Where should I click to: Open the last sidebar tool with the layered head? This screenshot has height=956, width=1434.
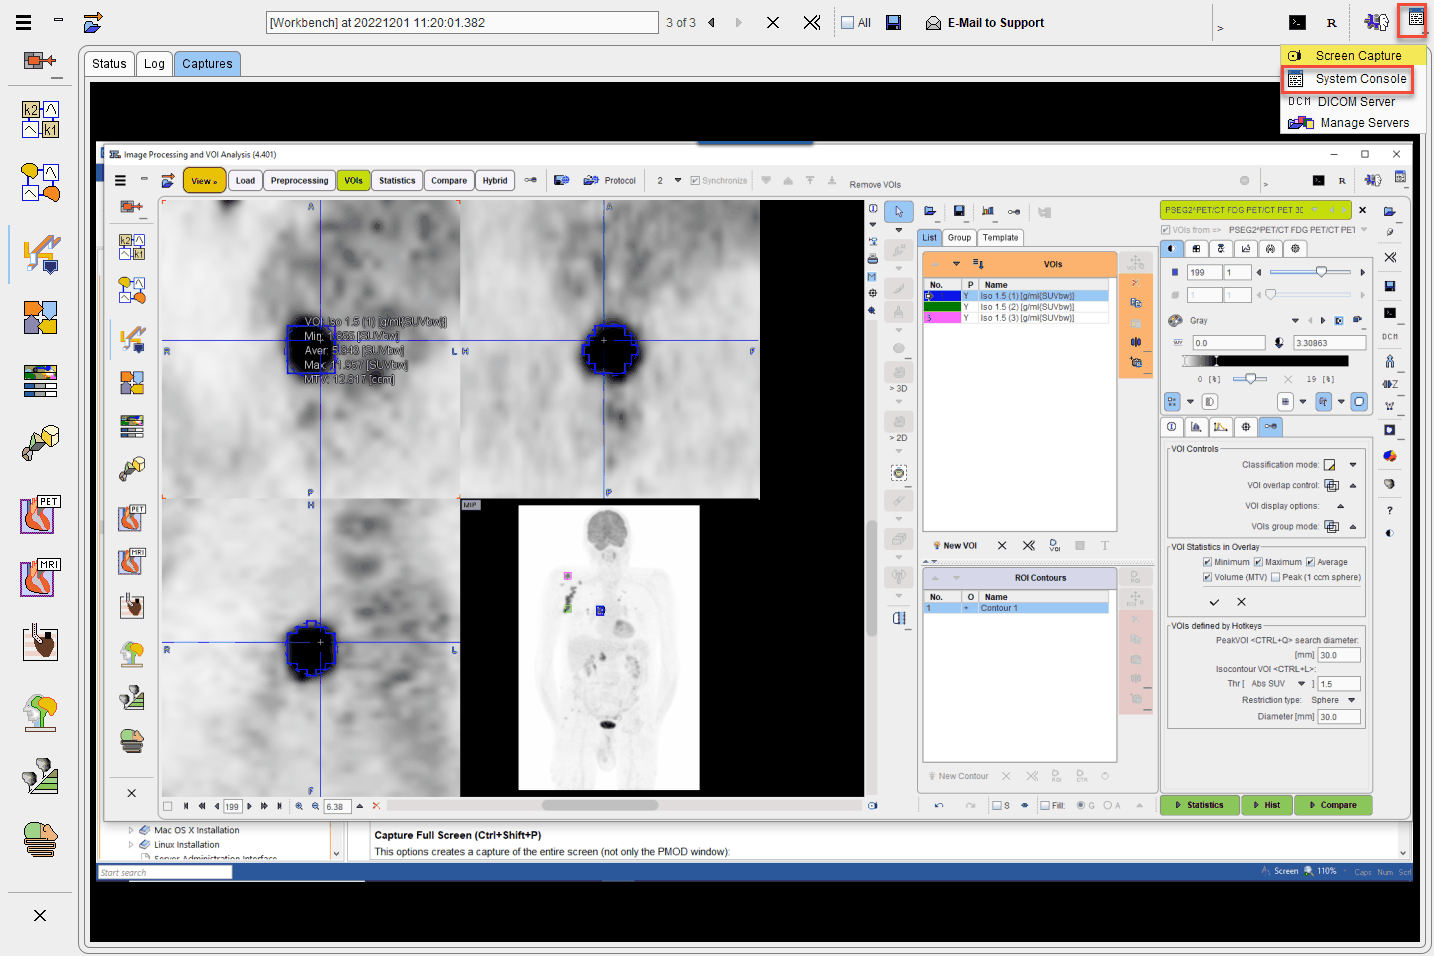(41, 839)
